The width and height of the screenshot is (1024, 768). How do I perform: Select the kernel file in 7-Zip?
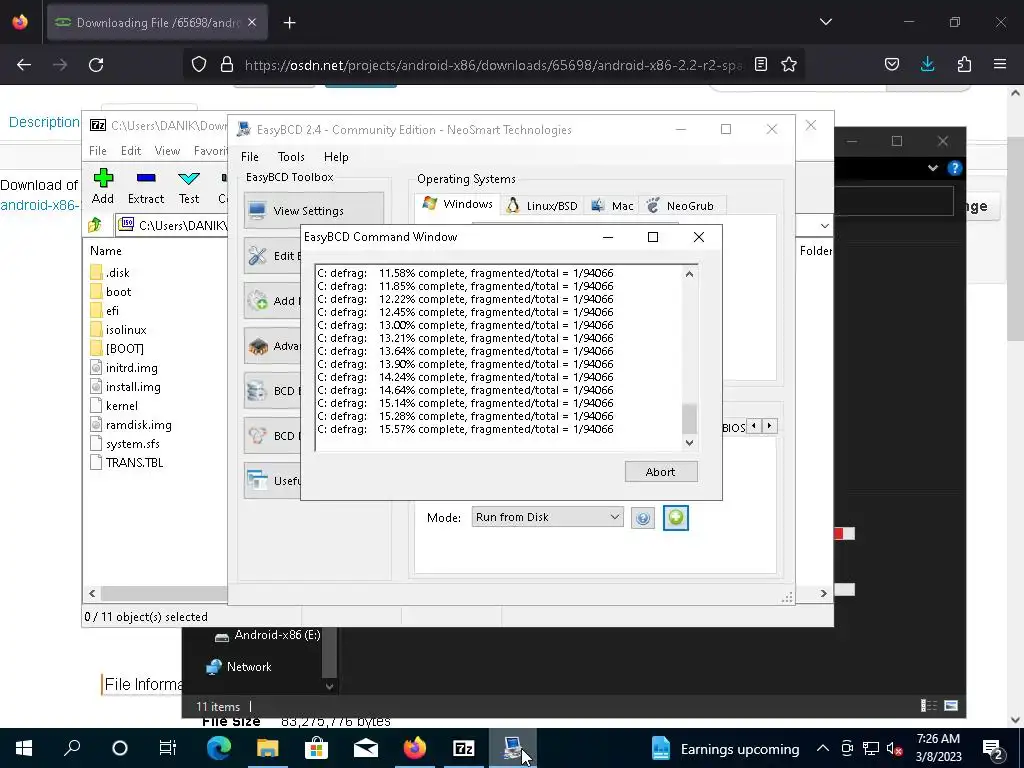tap(114, 406)
